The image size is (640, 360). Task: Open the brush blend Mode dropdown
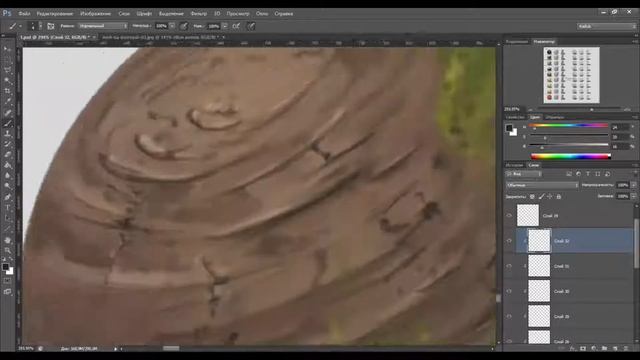(x=103, y=26)
